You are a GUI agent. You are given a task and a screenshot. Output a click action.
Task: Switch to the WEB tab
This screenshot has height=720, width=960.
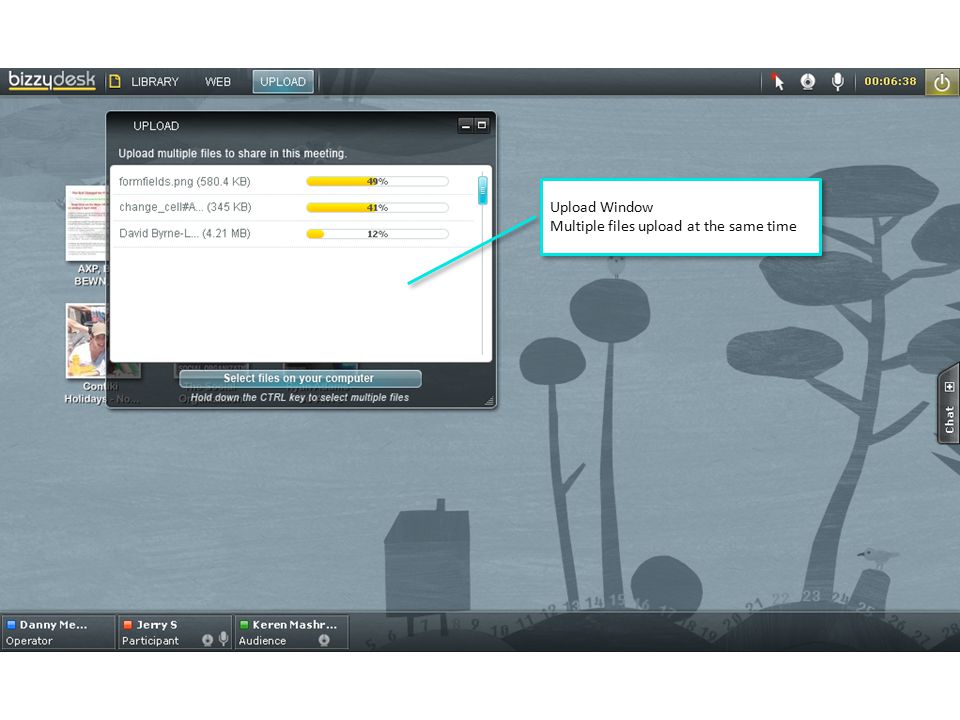217,81
